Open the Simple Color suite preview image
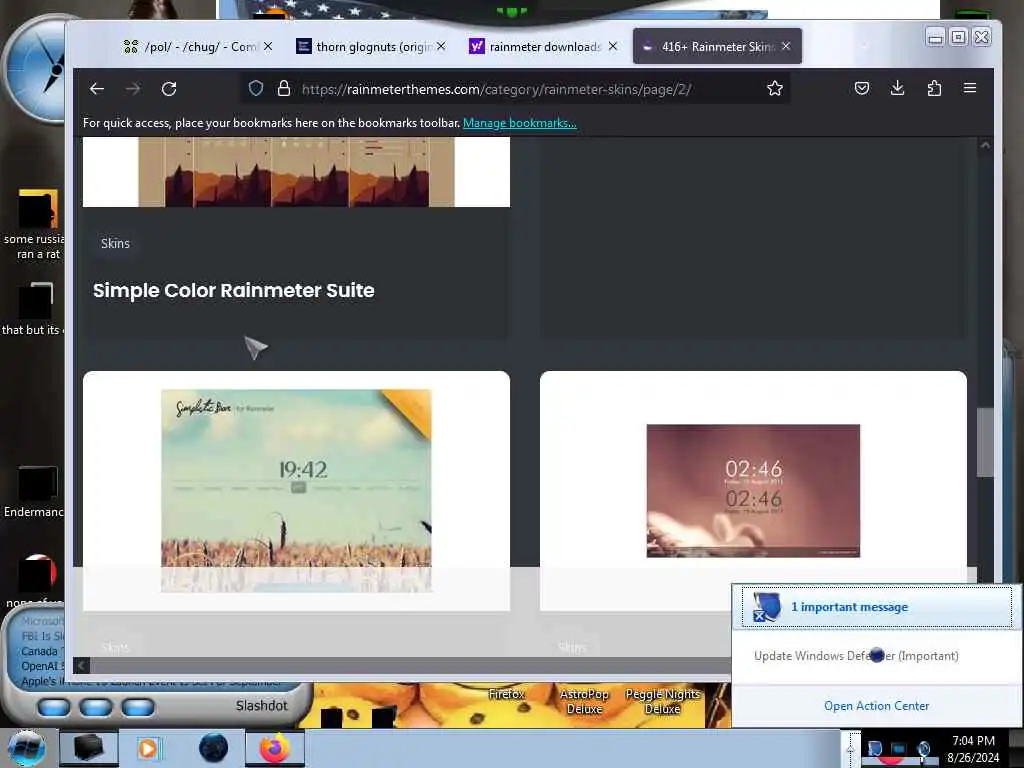Viewport: 1024px width, 768px height. [x=296, y=172]
